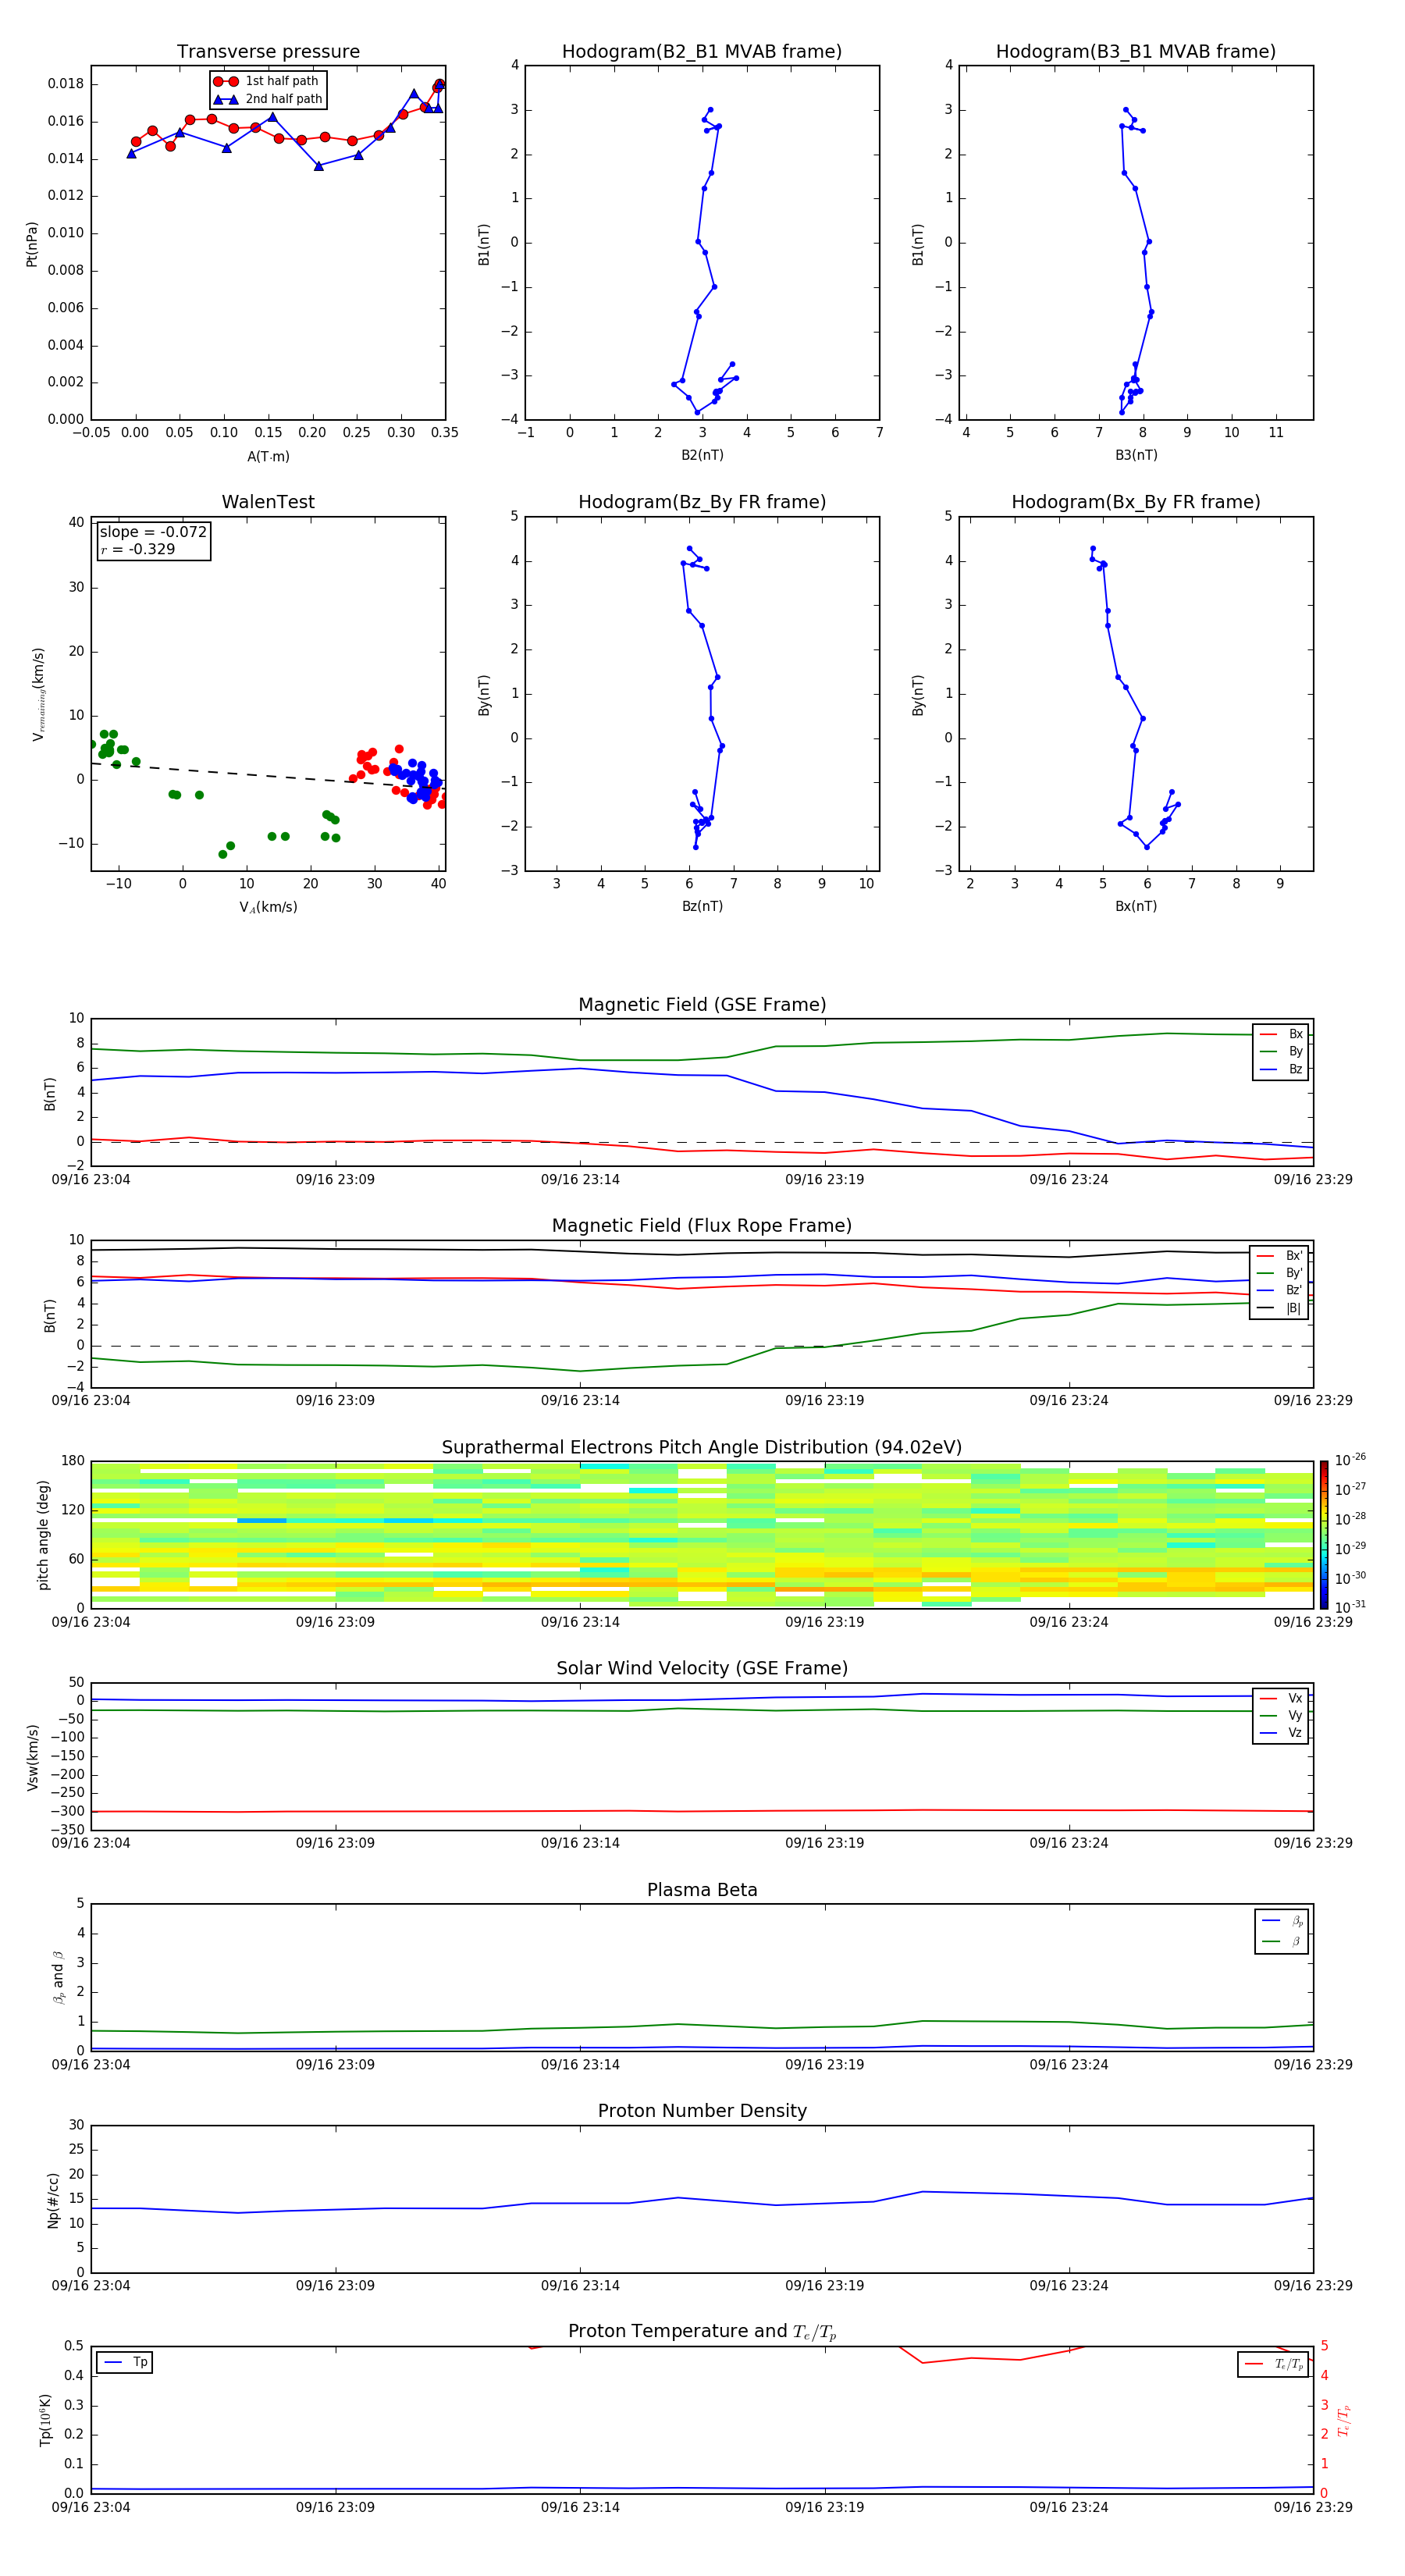Click the pitch angle distribution color bar
The width and height of the screenshot is (1405, 2576).
coord(1324,1535)
